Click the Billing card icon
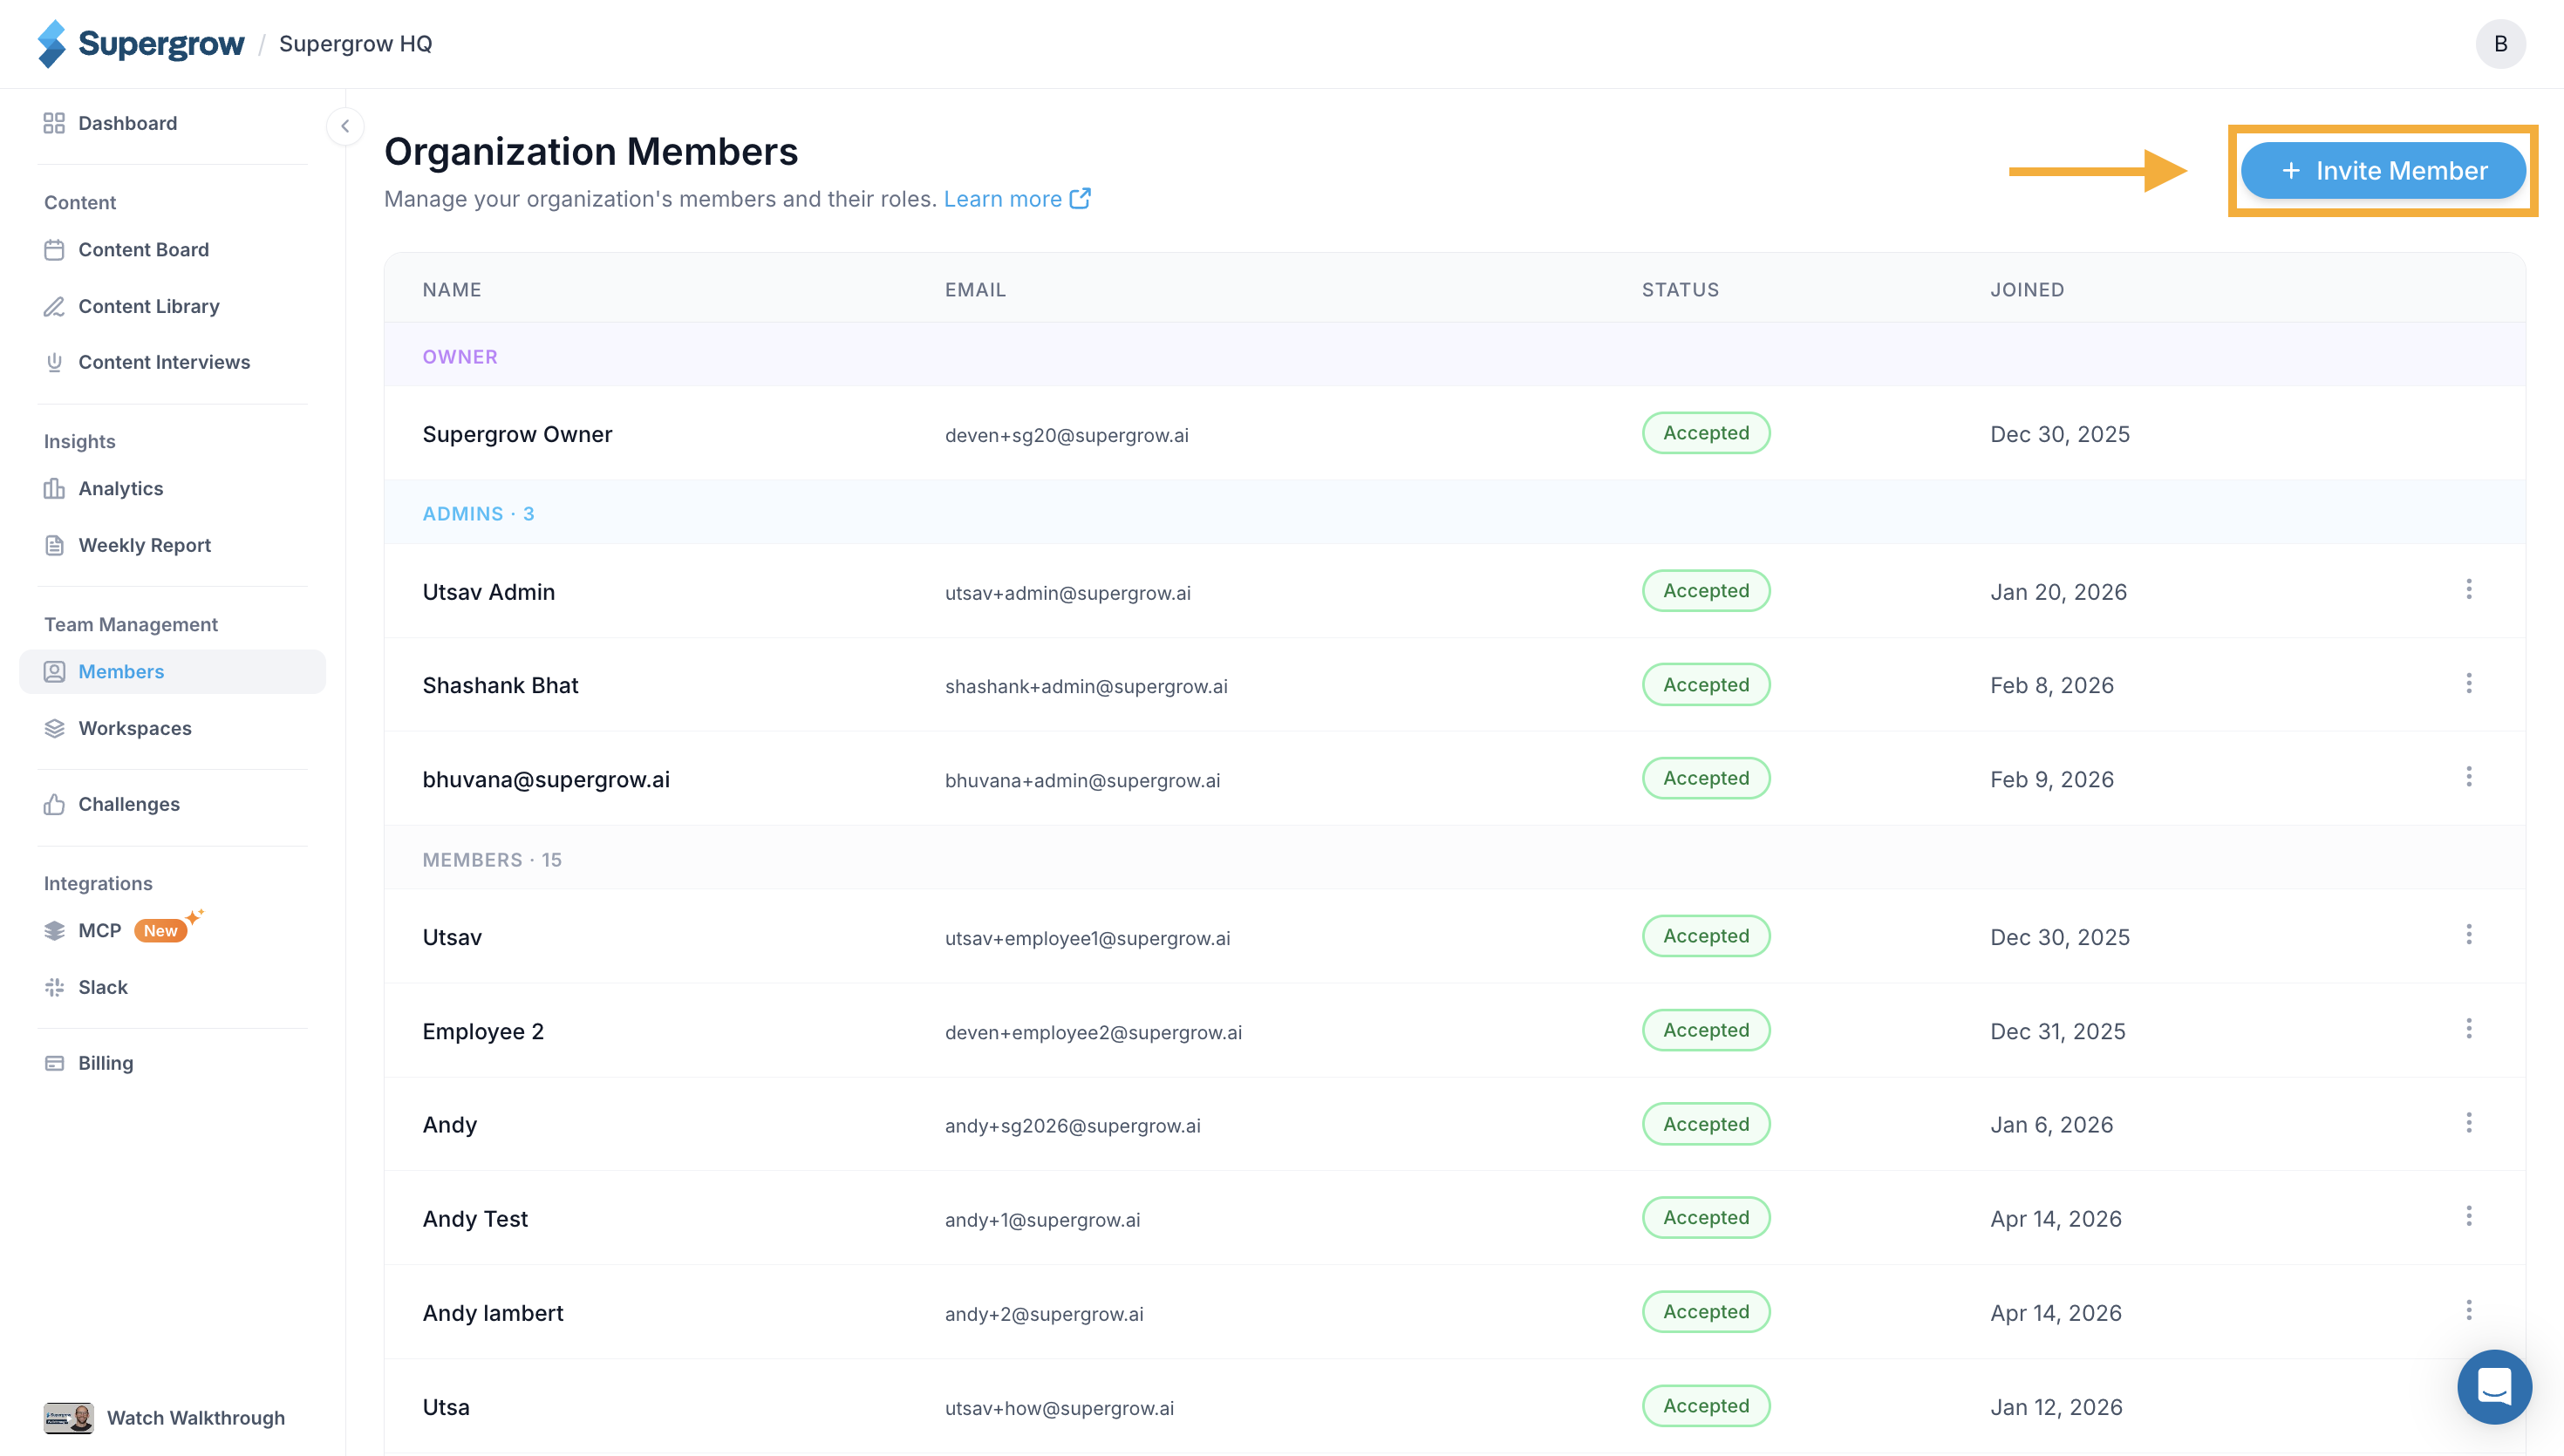The height and width of the screenshot is (1456, 2564). coord(54,1064)
